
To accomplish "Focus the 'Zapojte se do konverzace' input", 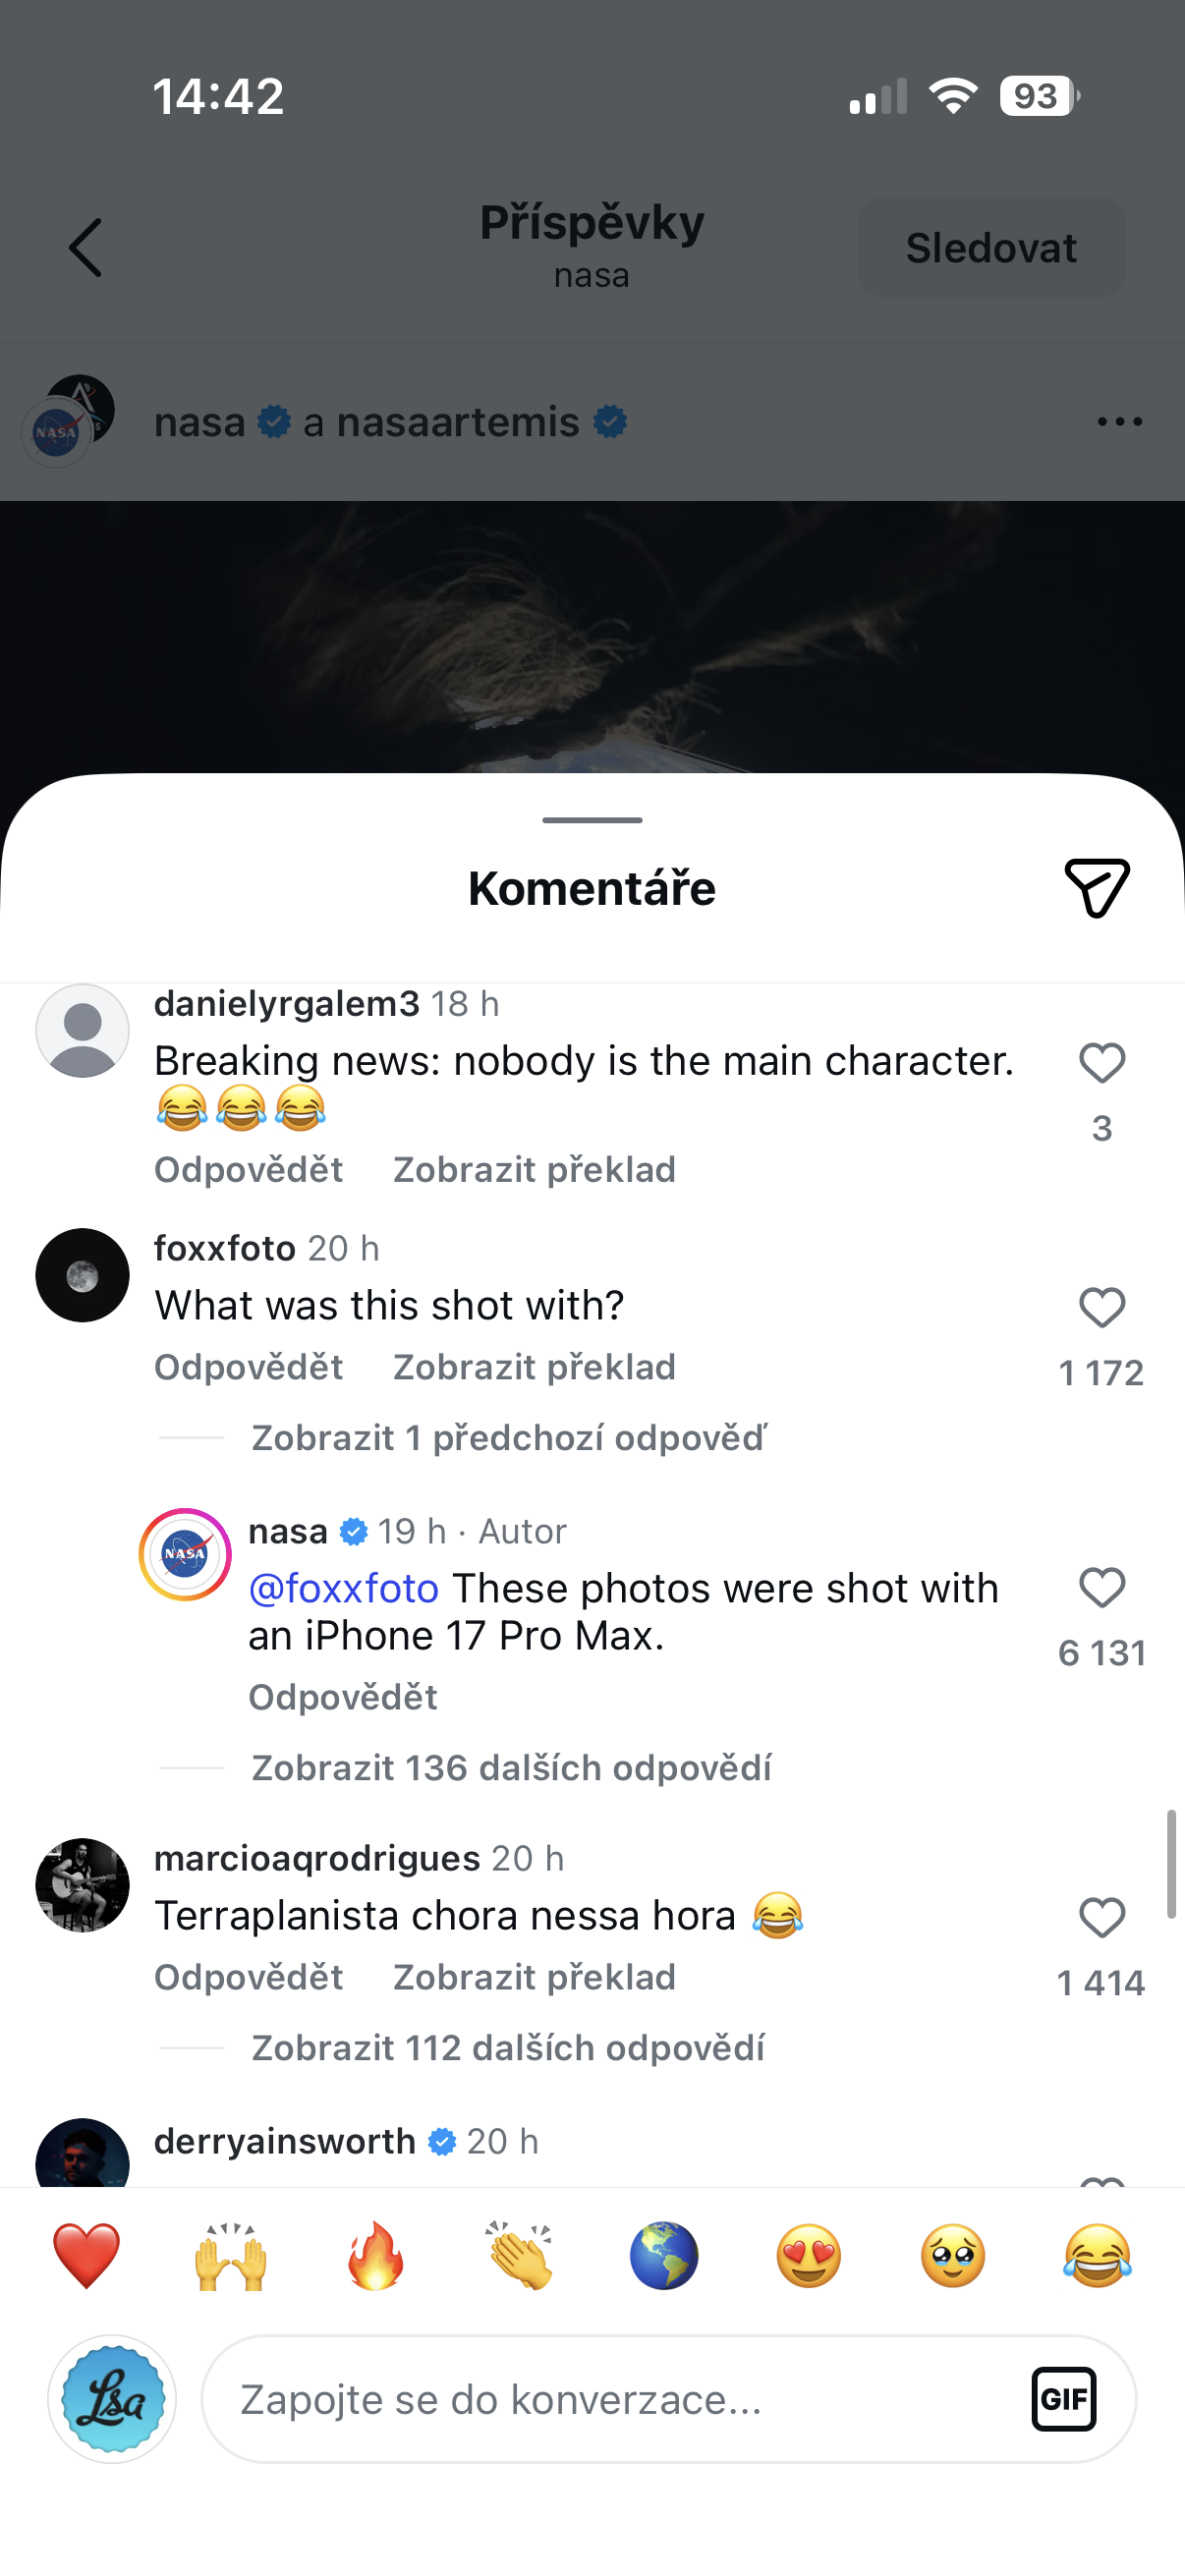I will (620, 2398).
